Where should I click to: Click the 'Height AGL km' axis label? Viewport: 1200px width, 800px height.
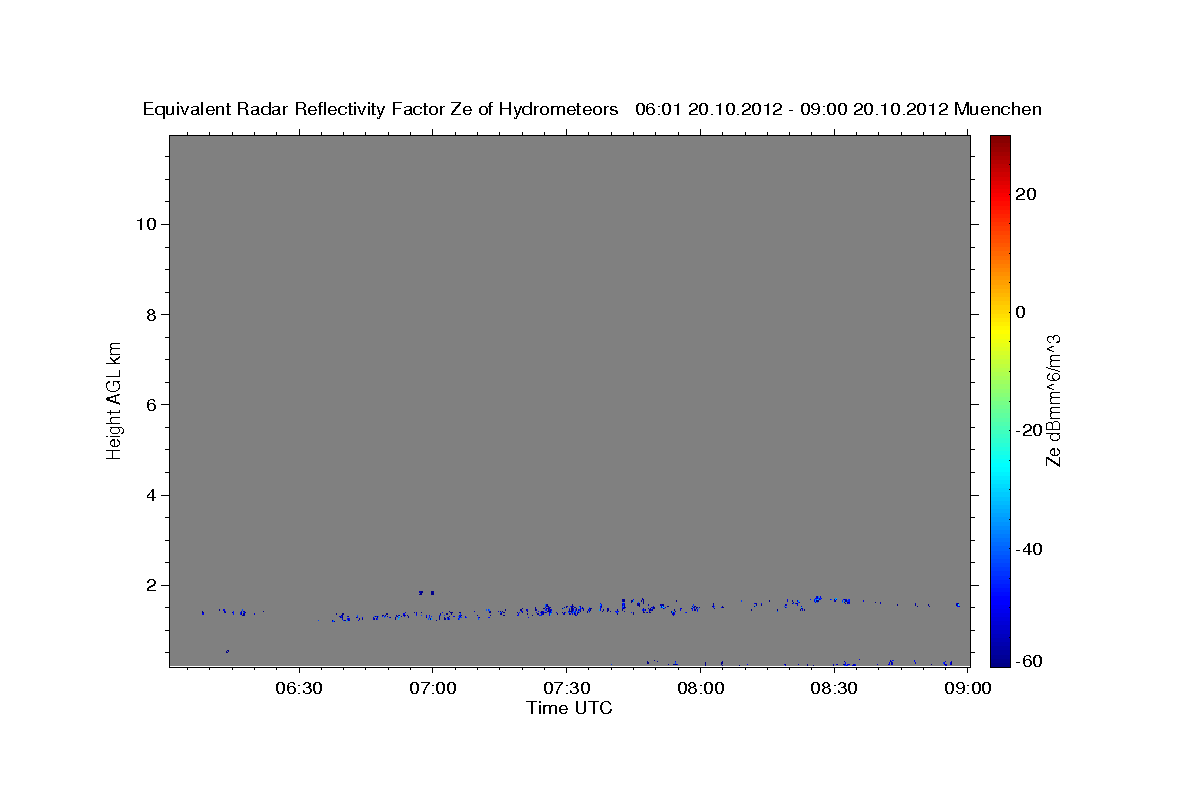point(114,399)
